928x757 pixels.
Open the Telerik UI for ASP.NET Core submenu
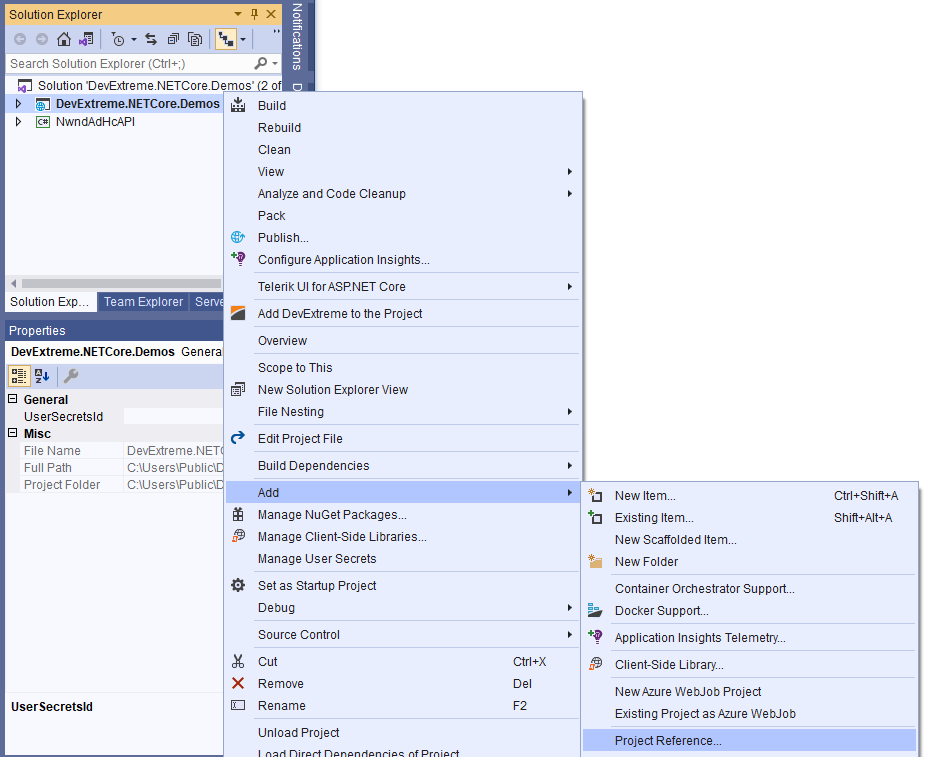[x=402, y=286]
